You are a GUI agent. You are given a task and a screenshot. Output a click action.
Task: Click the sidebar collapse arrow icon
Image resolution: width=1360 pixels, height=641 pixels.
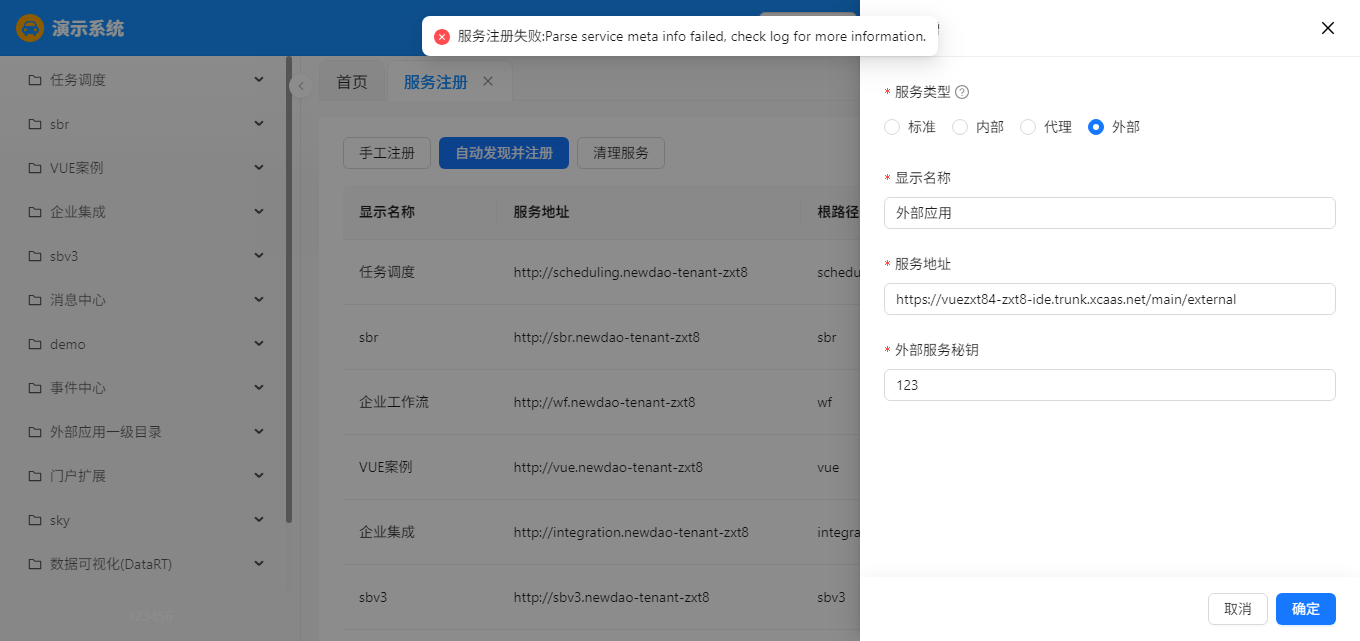[300, 87]
